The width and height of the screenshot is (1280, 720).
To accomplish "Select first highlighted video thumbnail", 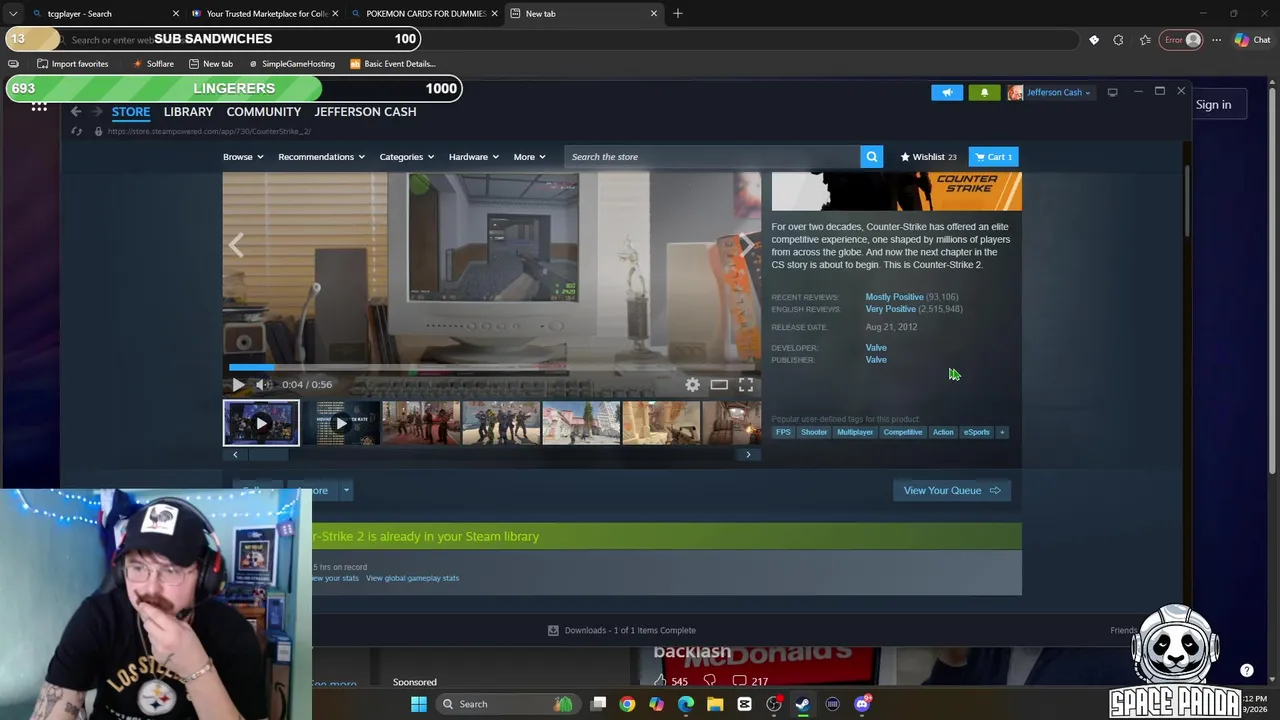I will tap(261, 423).
